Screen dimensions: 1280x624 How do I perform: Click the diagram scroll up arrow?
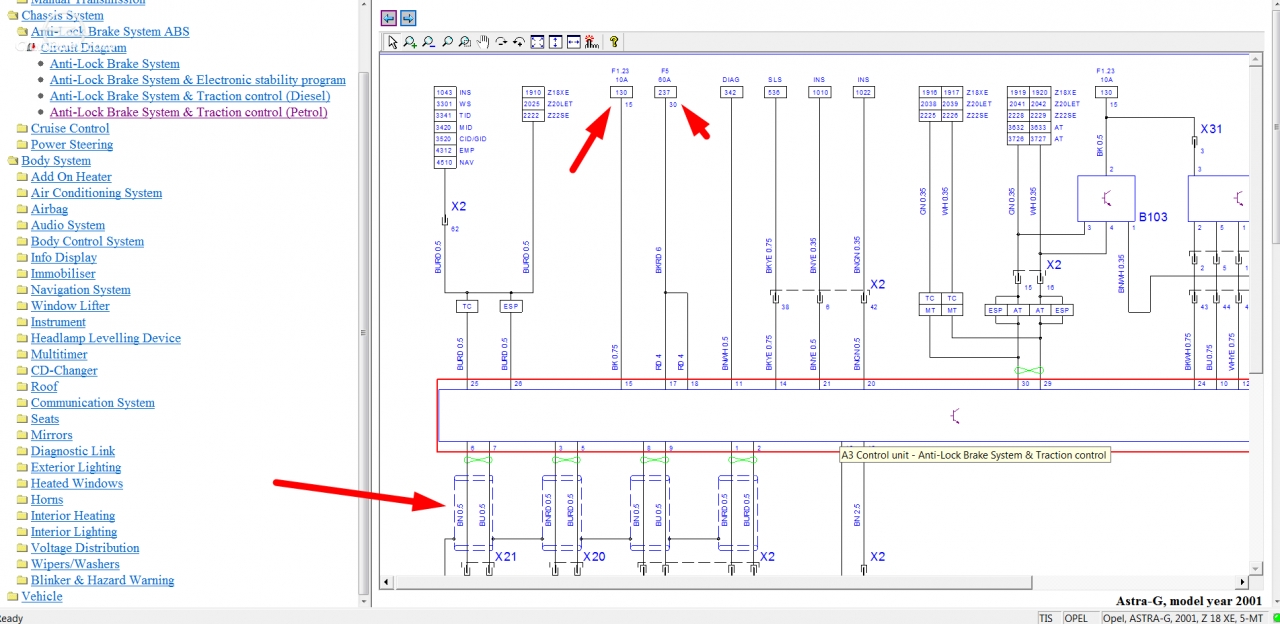pyautogui.click(x=1256, y=60)
